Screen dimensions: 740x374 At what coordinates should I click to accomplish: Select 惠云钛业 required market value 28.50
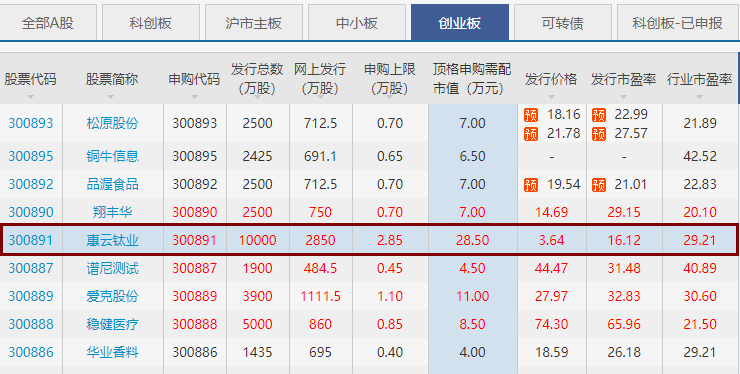point(472,240)
